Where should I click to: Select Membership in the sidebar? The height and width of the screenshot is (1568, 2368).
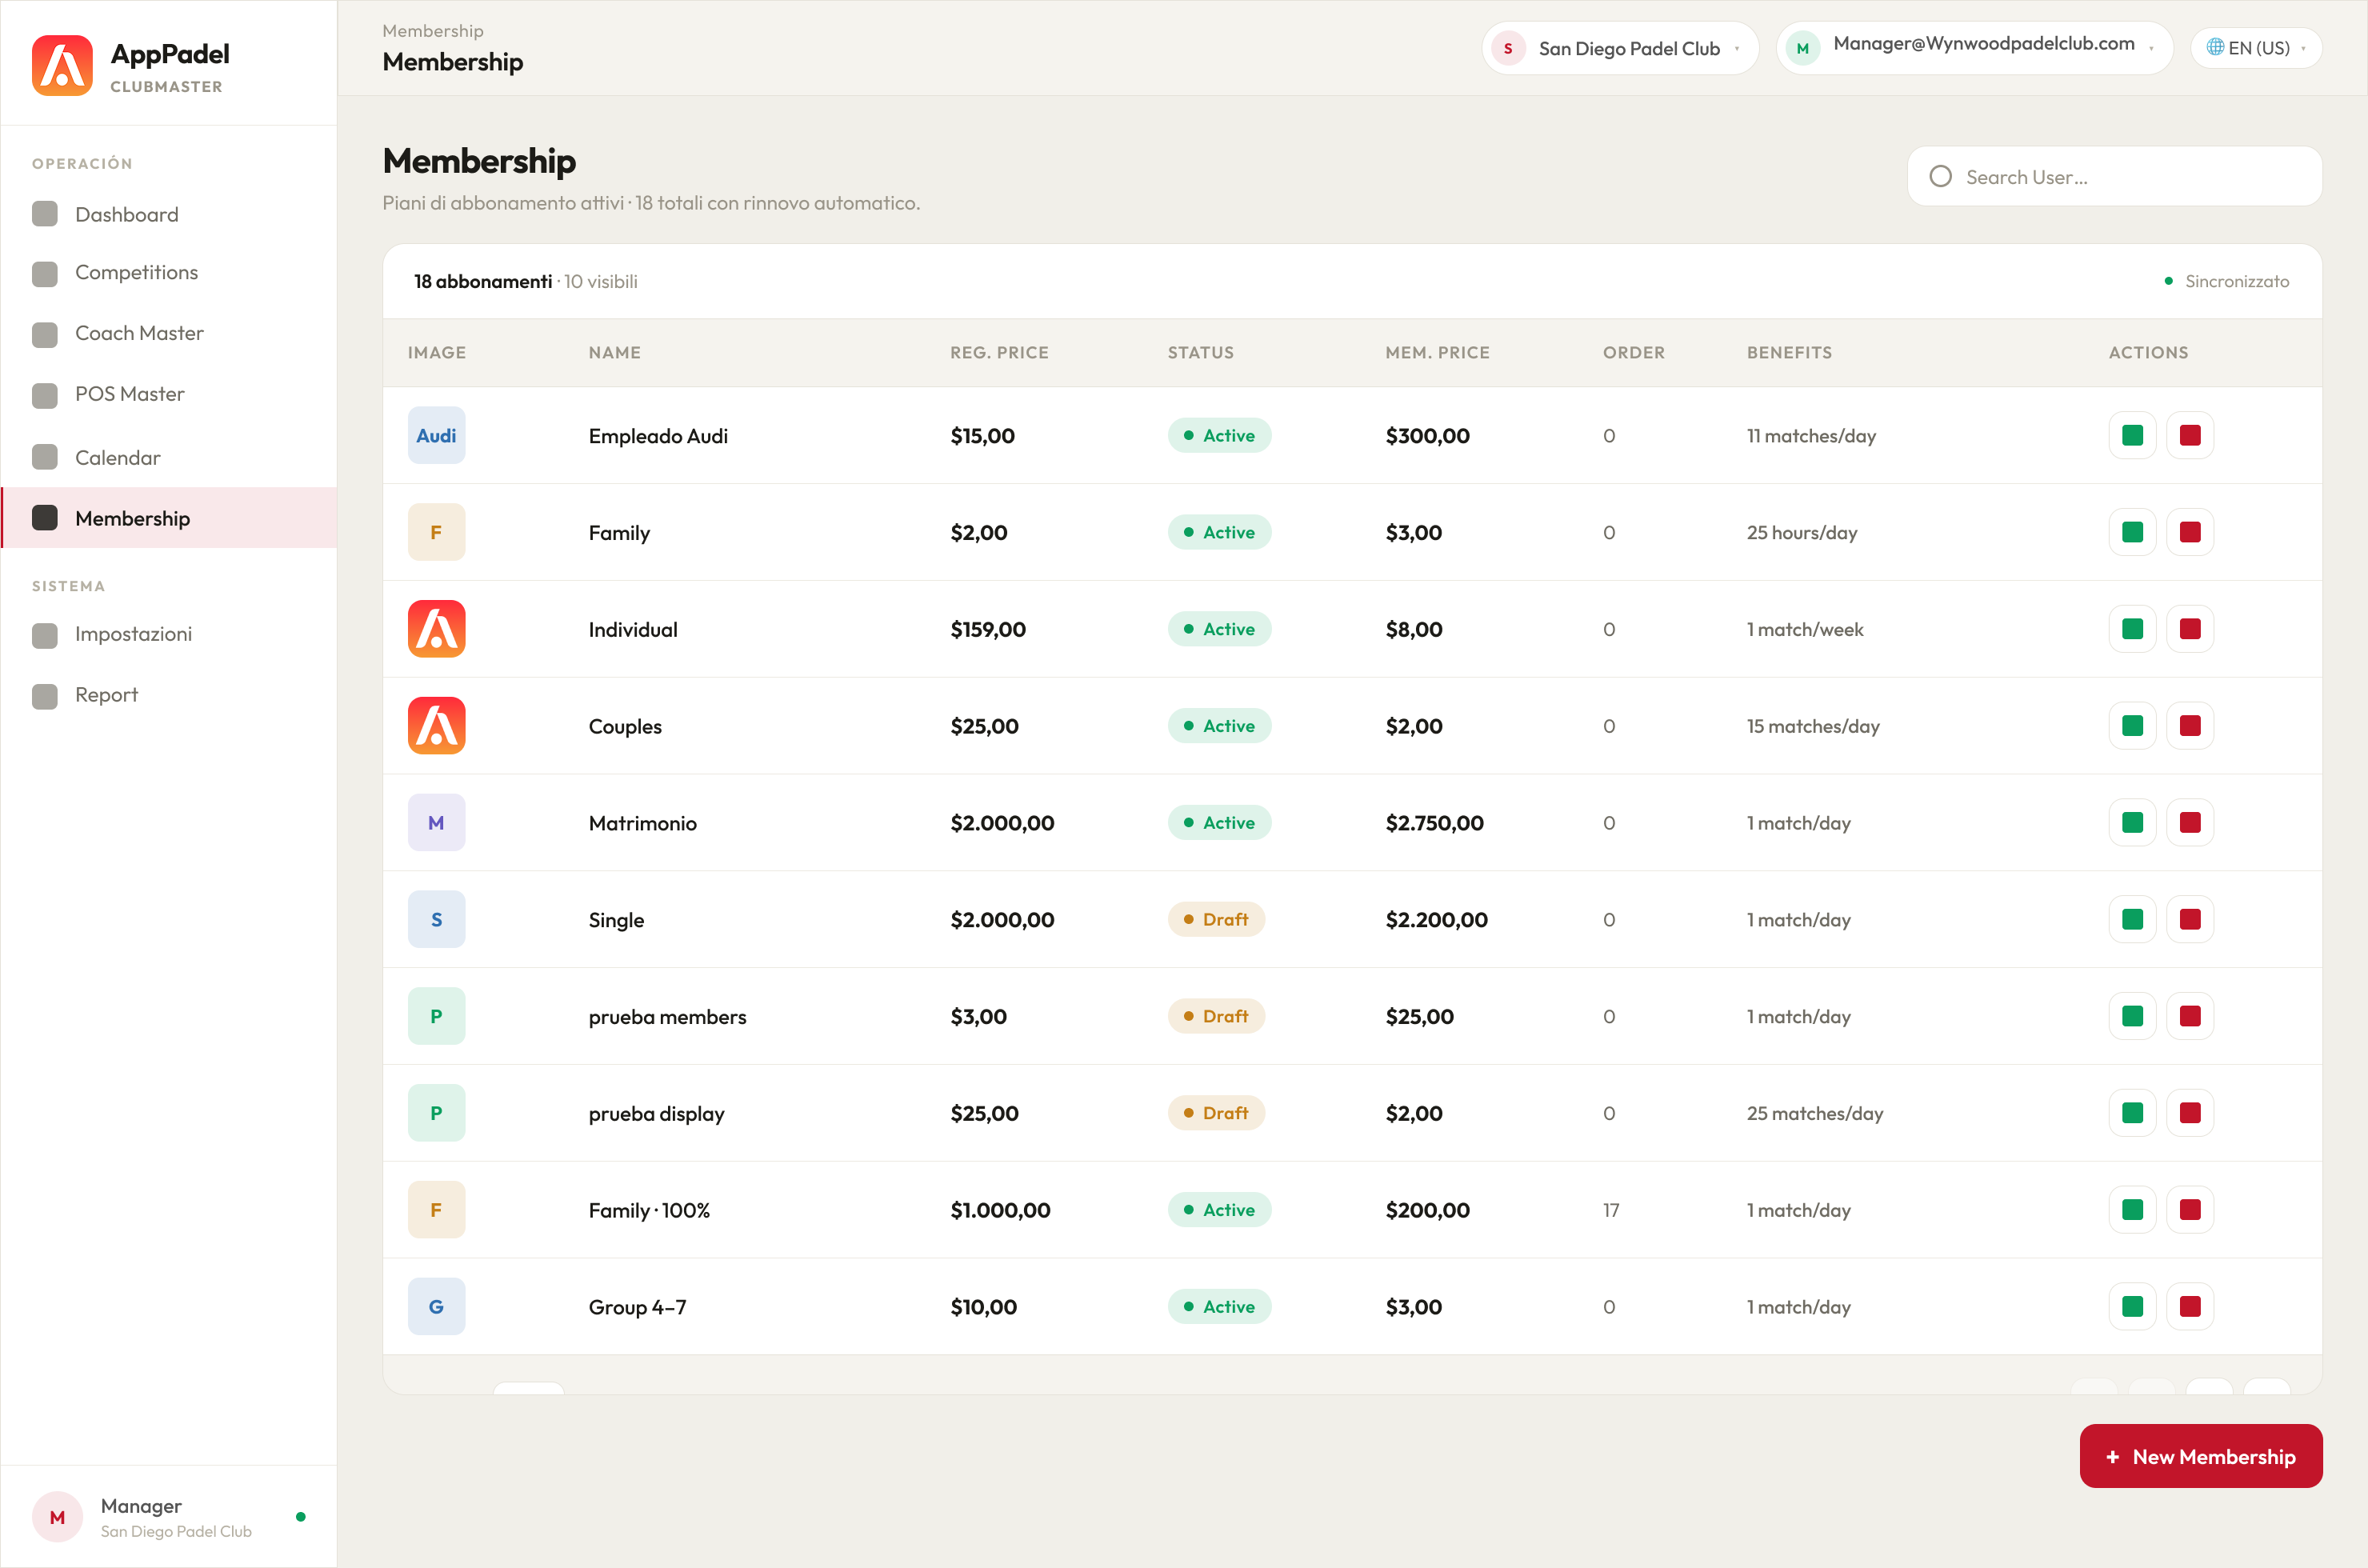169,518
